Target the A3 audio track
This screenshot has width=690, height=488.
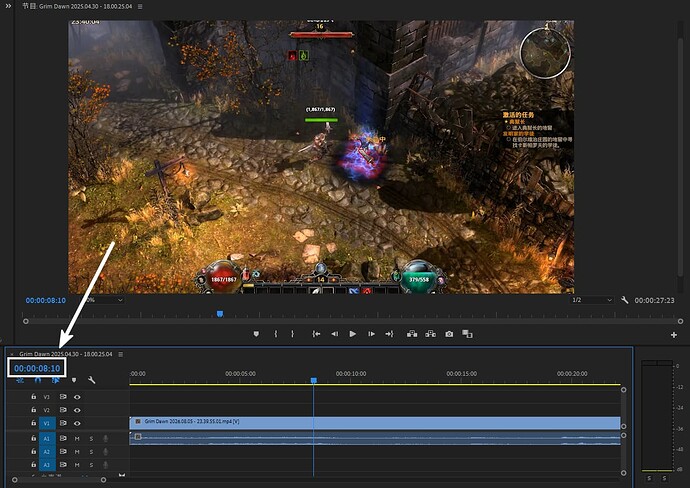(x=47, y=465)
